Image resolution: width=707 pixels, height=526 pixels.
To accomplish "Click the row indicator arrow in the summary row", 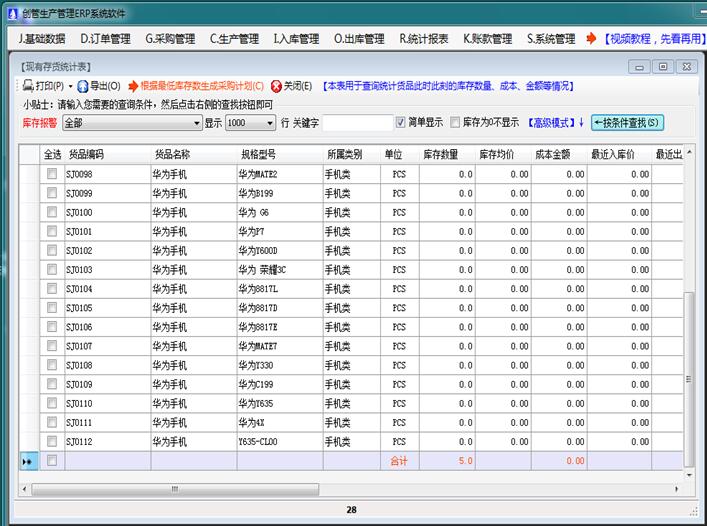I will click(x=28, y=460).
